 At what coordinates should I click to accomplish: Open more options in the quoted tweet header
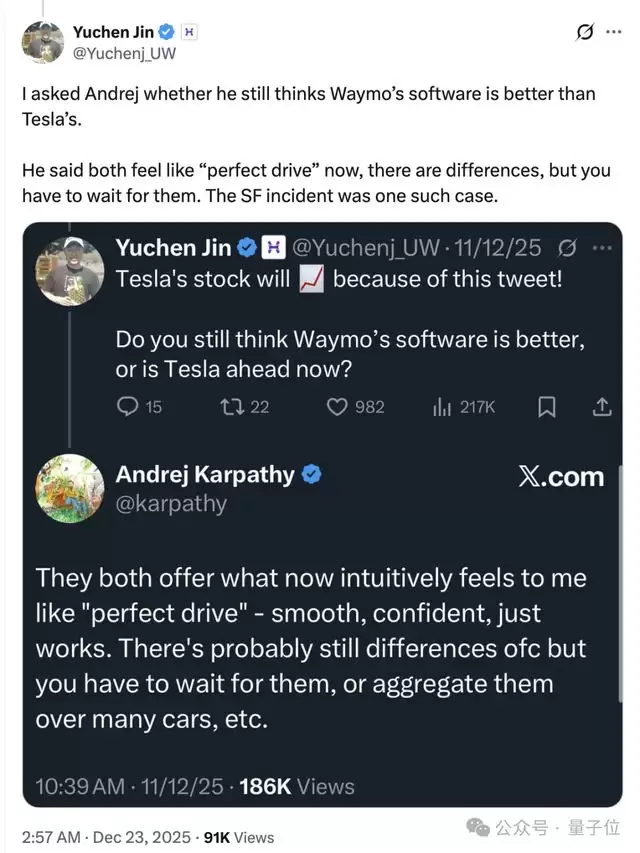[x=601, y=247]
